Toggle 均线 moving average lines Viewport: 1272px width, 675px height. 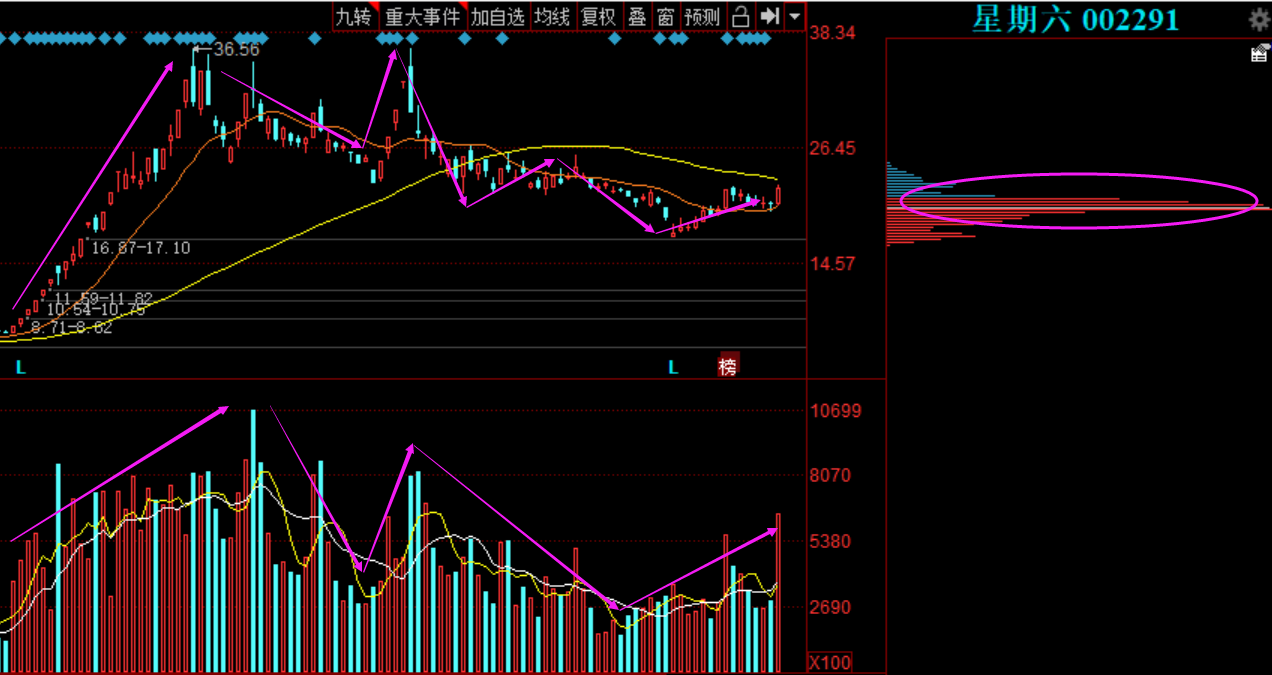click(x=552, y=16)
